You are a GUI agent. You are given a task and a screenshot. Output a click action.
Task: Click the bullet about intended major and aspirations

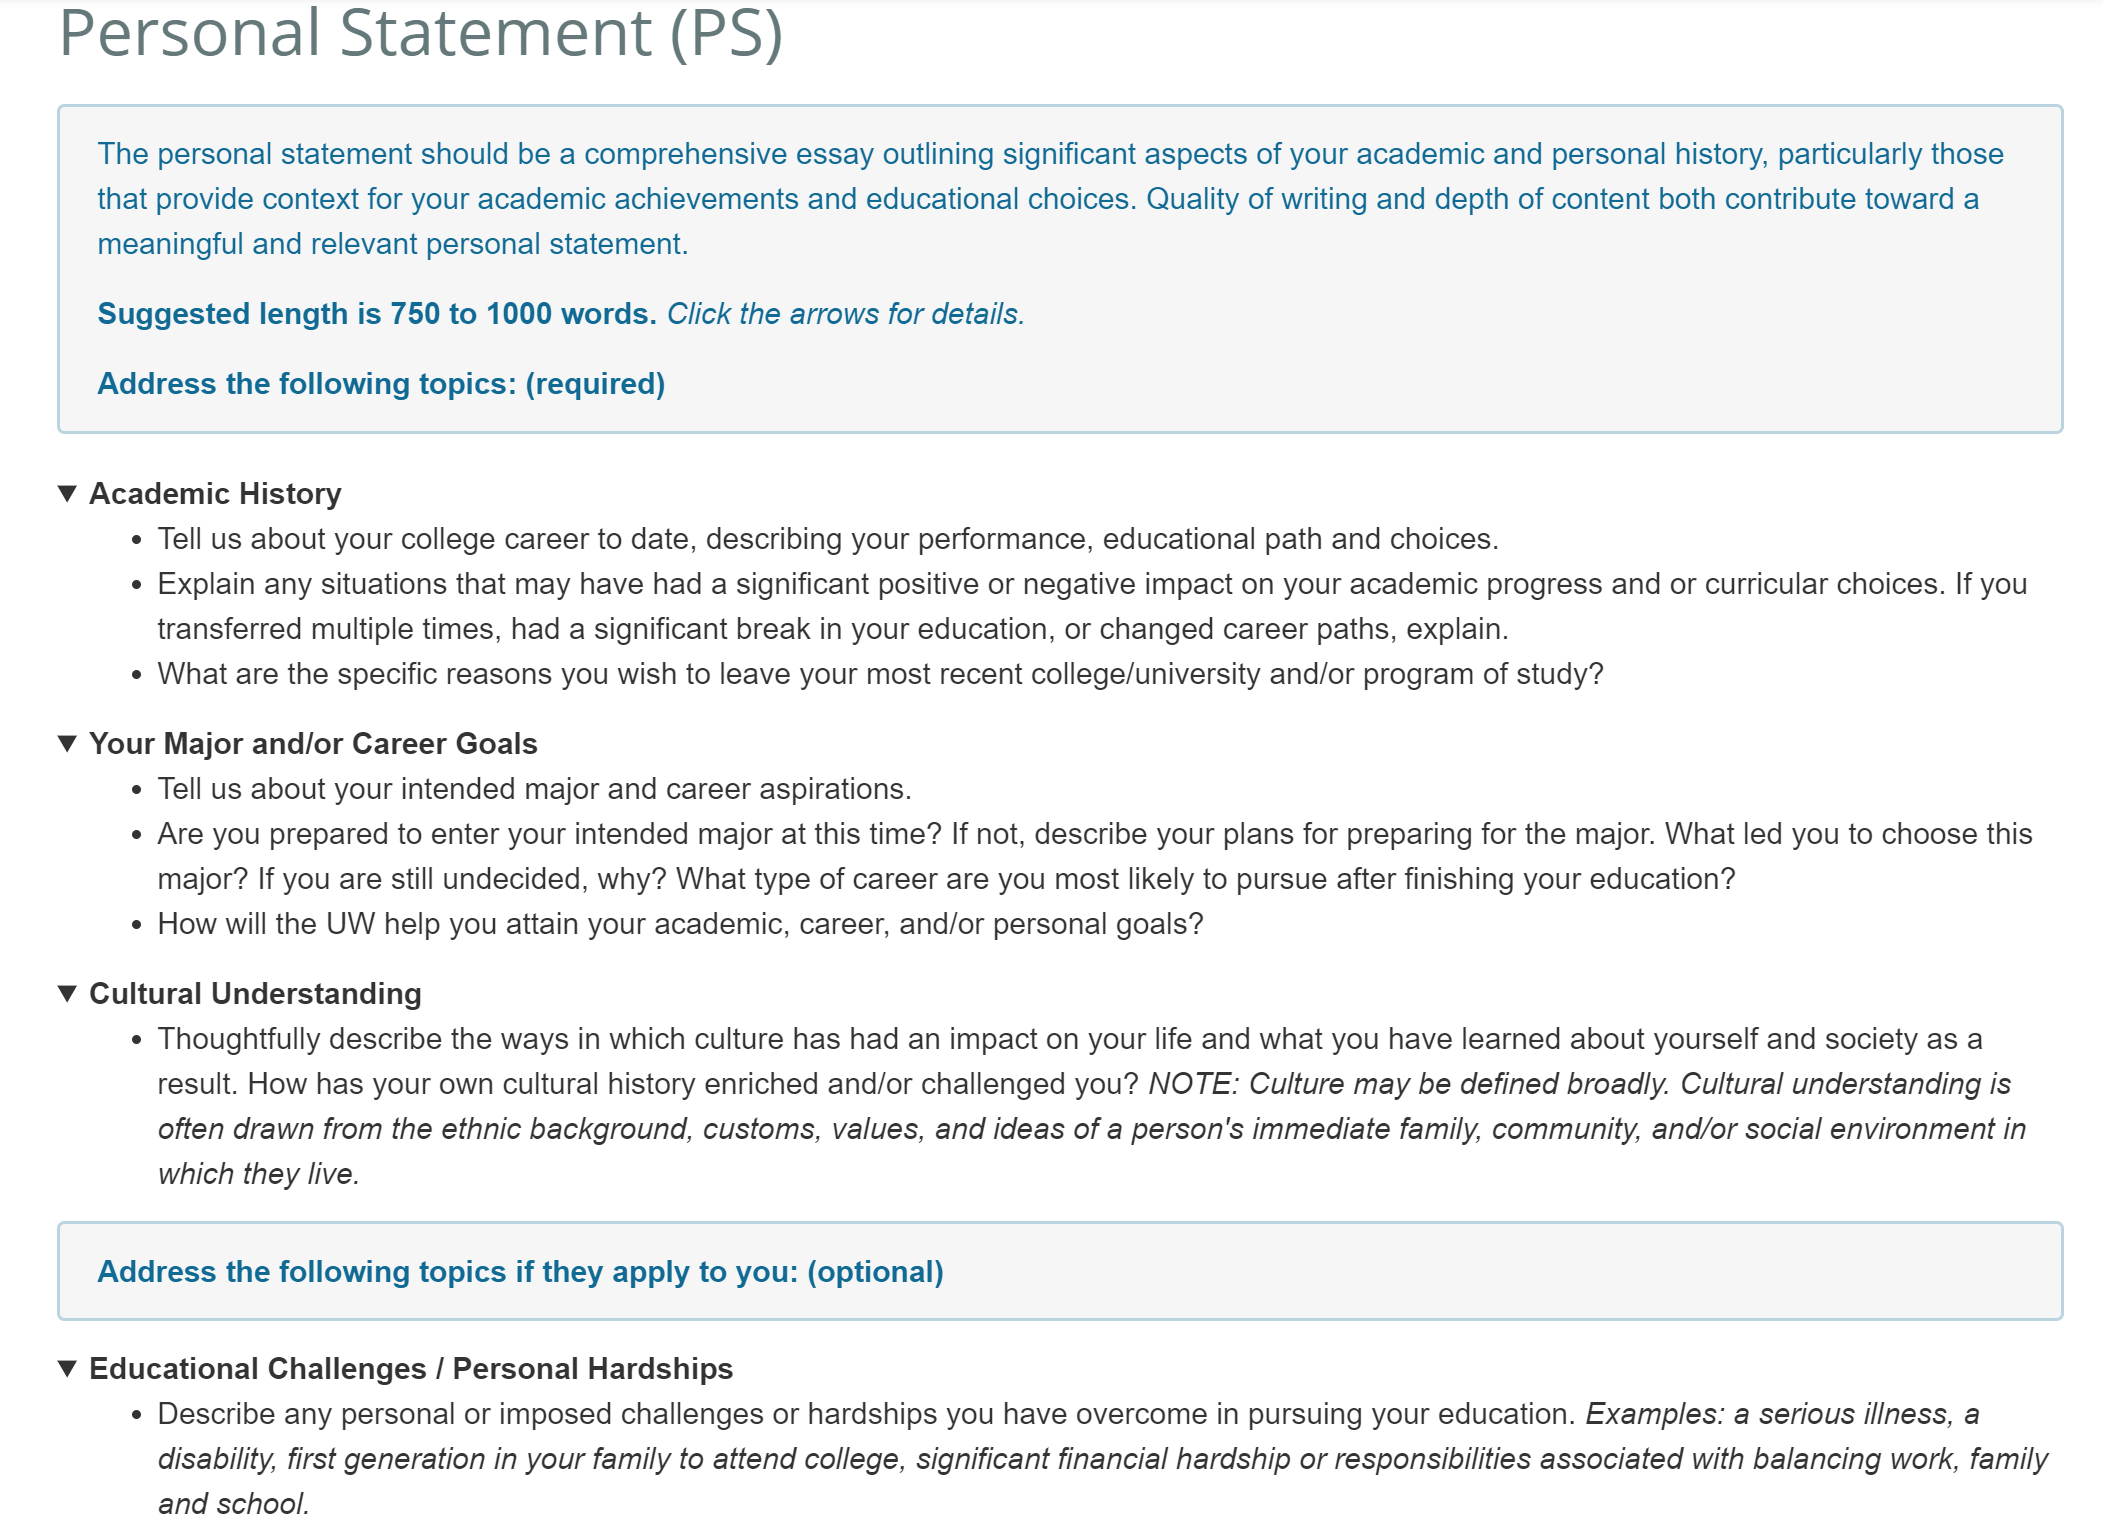point(534,789)
